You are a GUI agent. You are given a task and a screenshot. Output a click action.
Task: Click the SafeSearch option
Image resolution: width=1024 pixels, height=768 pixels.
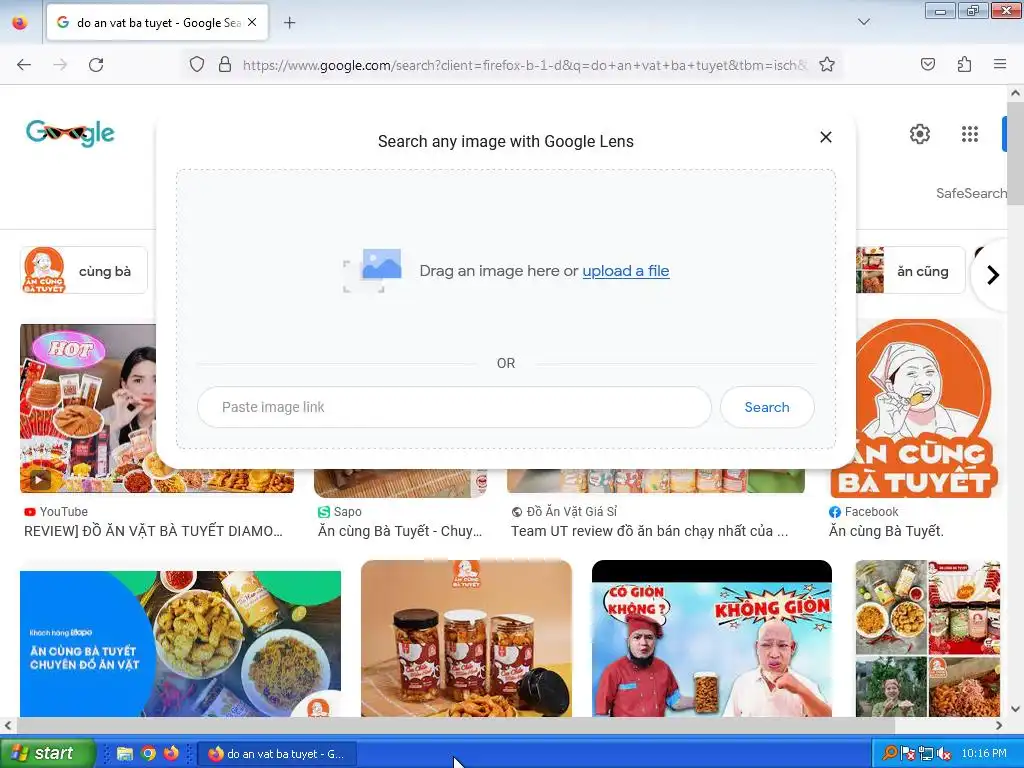pyautogui.click(x=971, y=193)
